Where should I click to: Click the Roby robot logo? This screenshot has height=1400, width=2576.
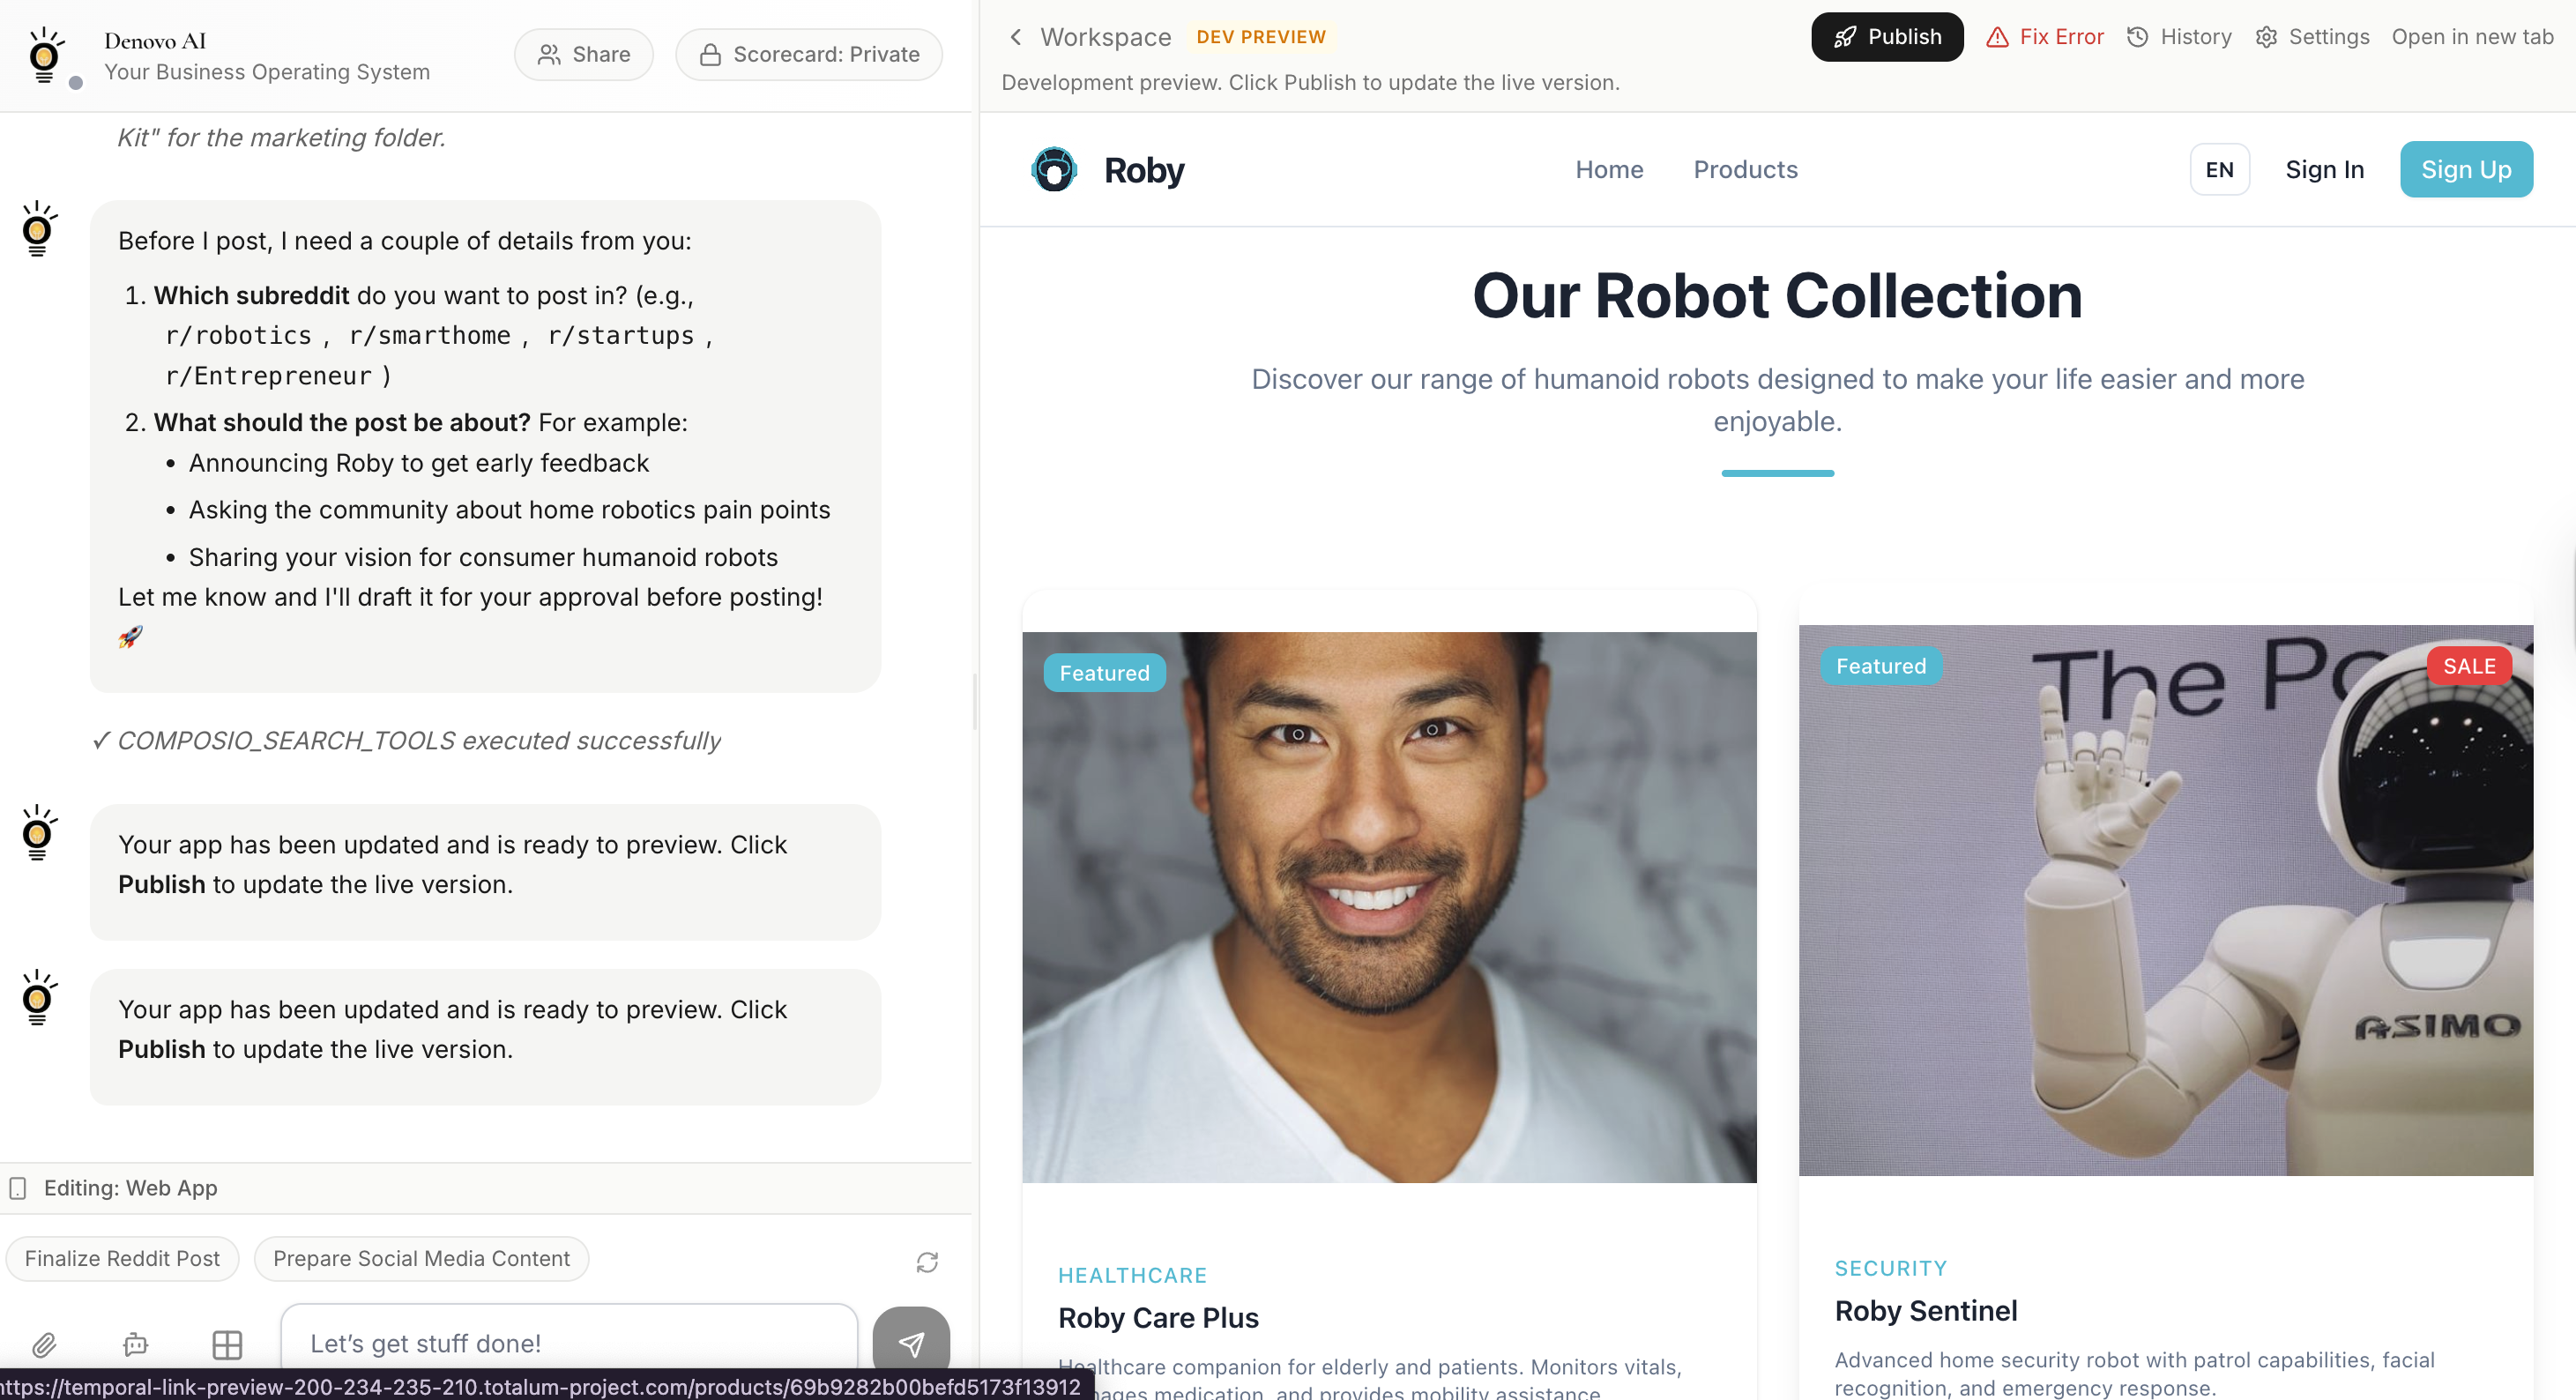1054,170
